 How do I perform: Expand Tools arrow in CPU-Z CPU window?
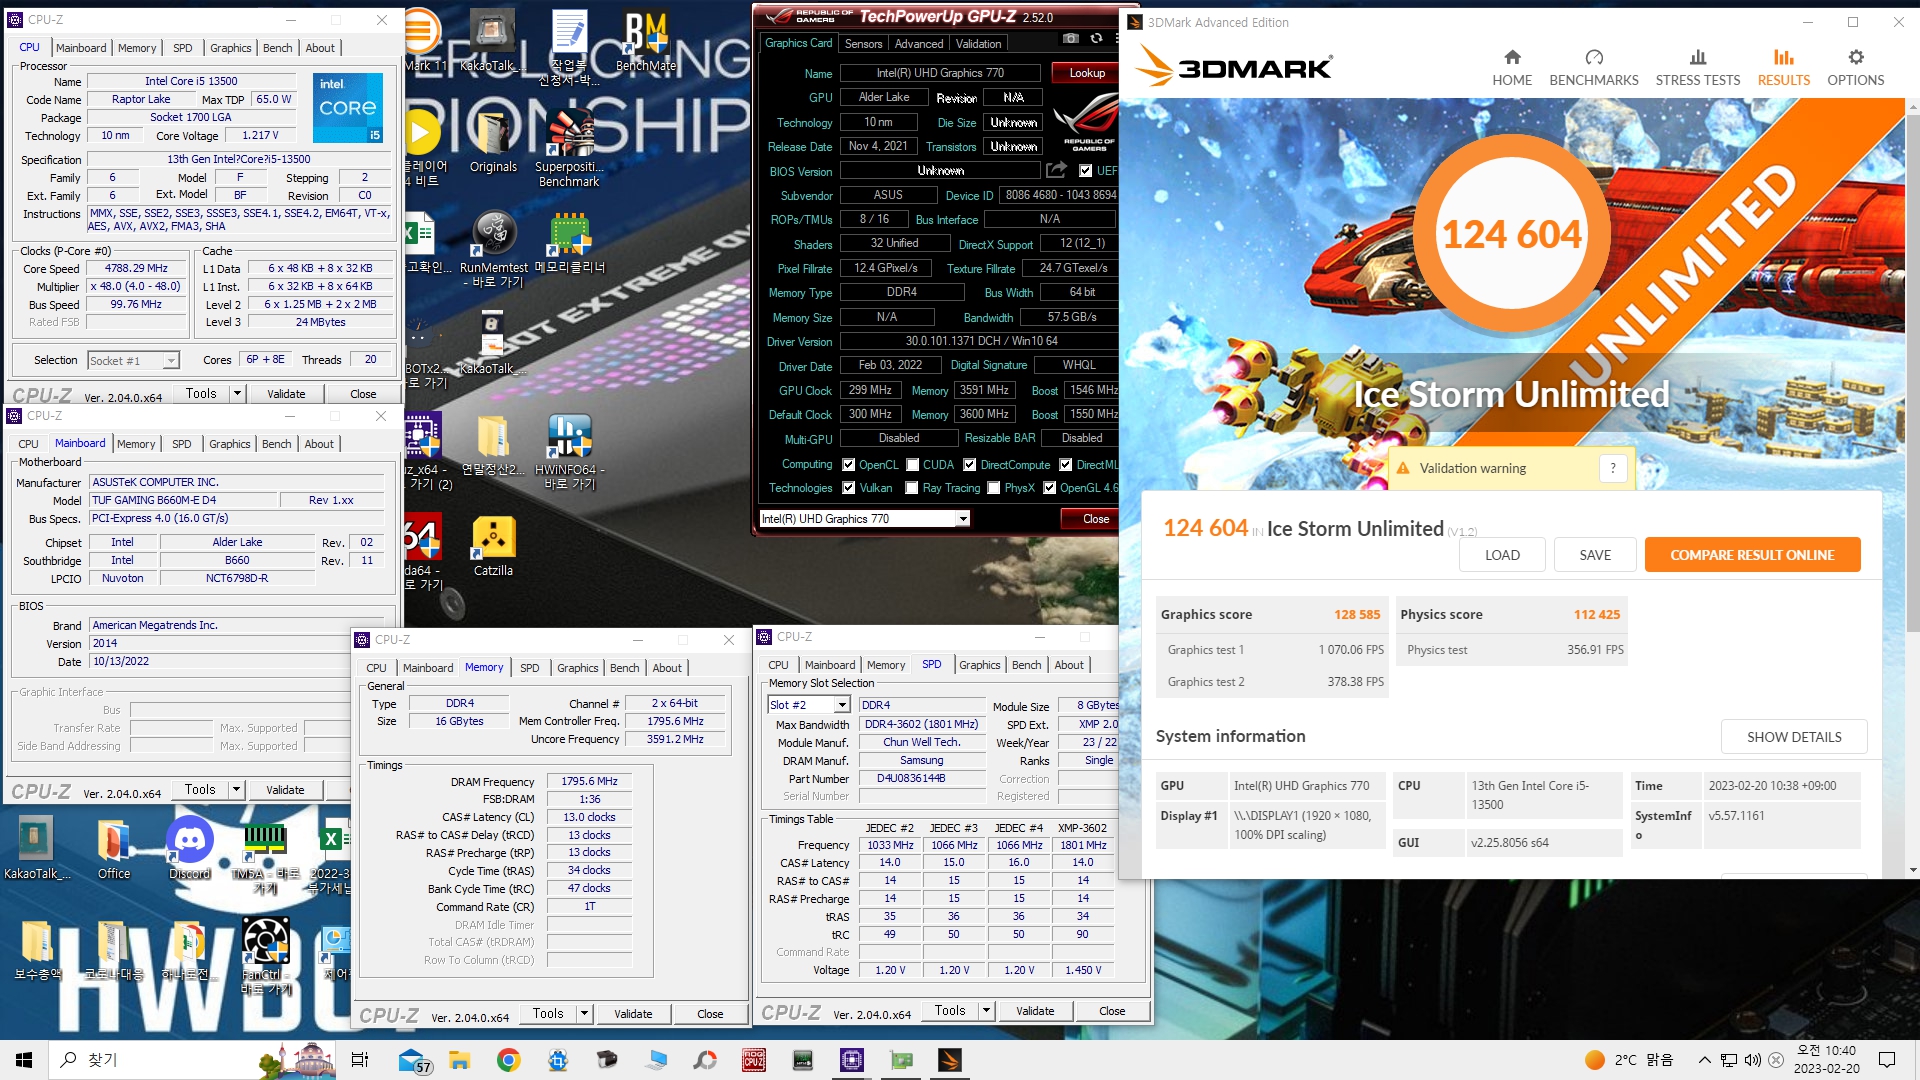[238, 394]
